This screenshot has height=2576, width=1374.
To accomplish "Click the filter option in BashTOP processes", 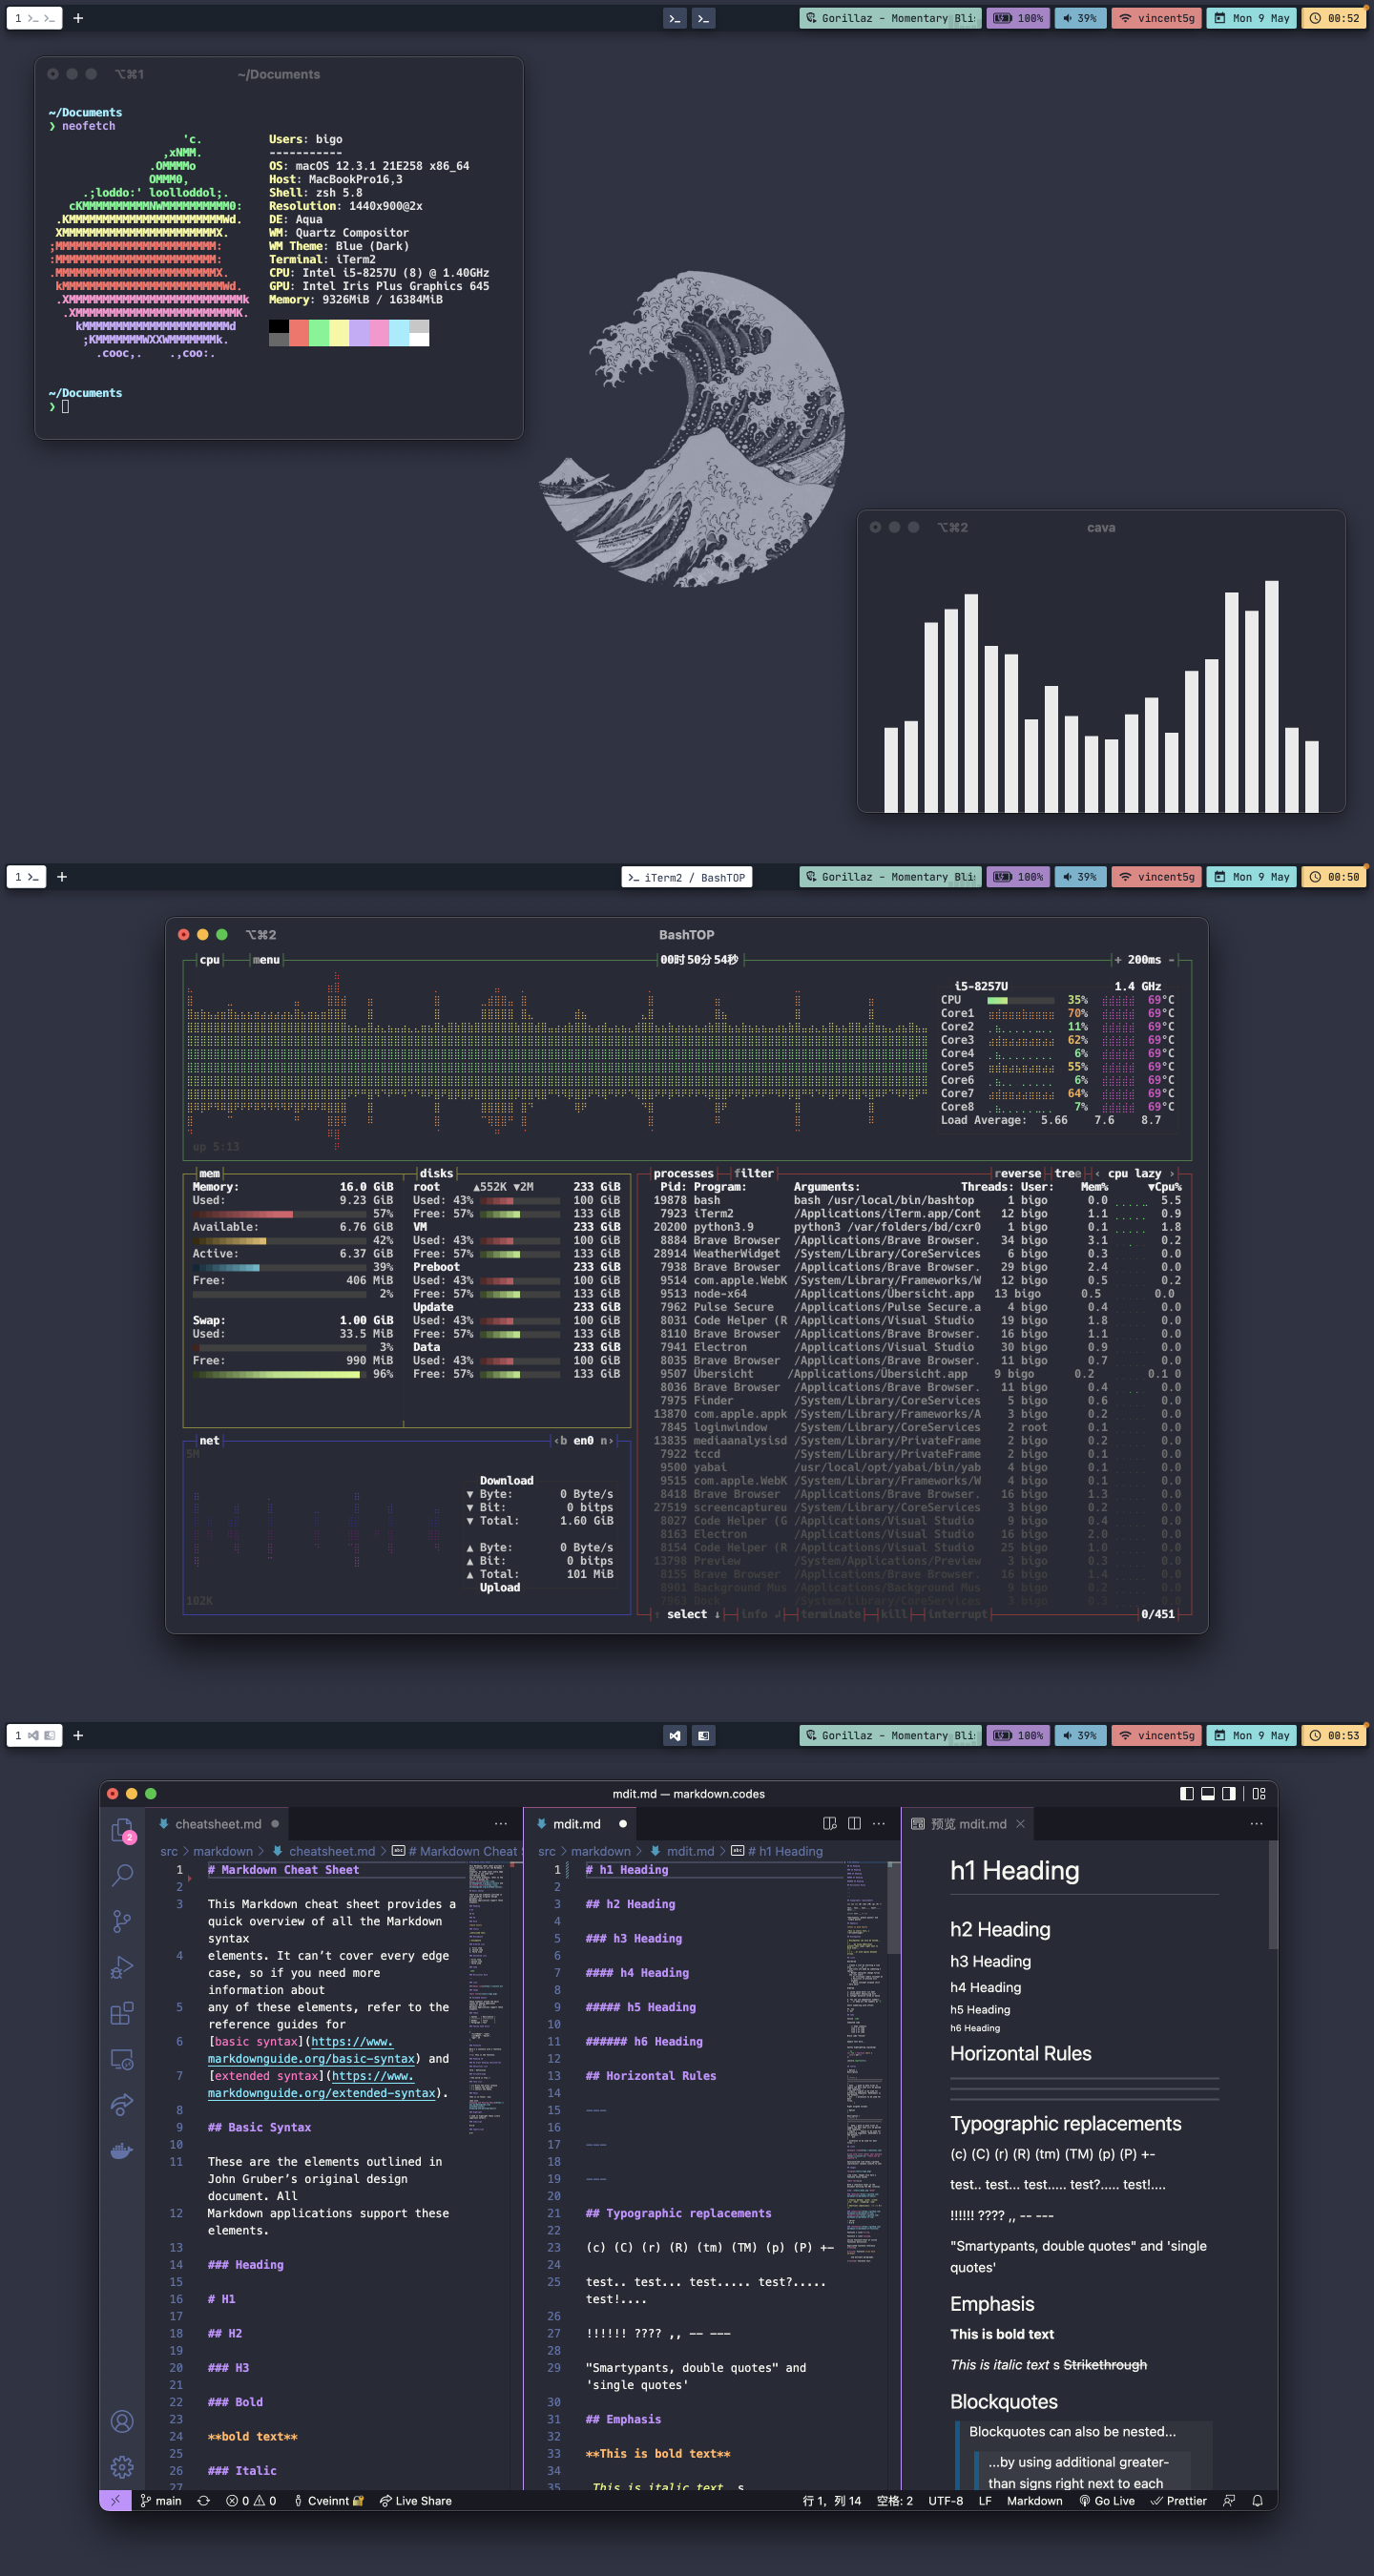I will click(754, 1173).
